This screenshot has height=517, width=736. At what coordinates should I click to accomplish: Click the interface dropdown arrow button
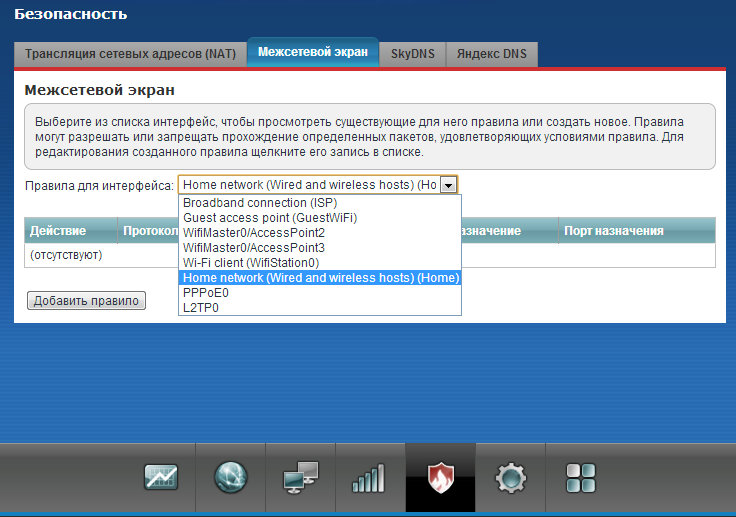[x=449, y=185]
